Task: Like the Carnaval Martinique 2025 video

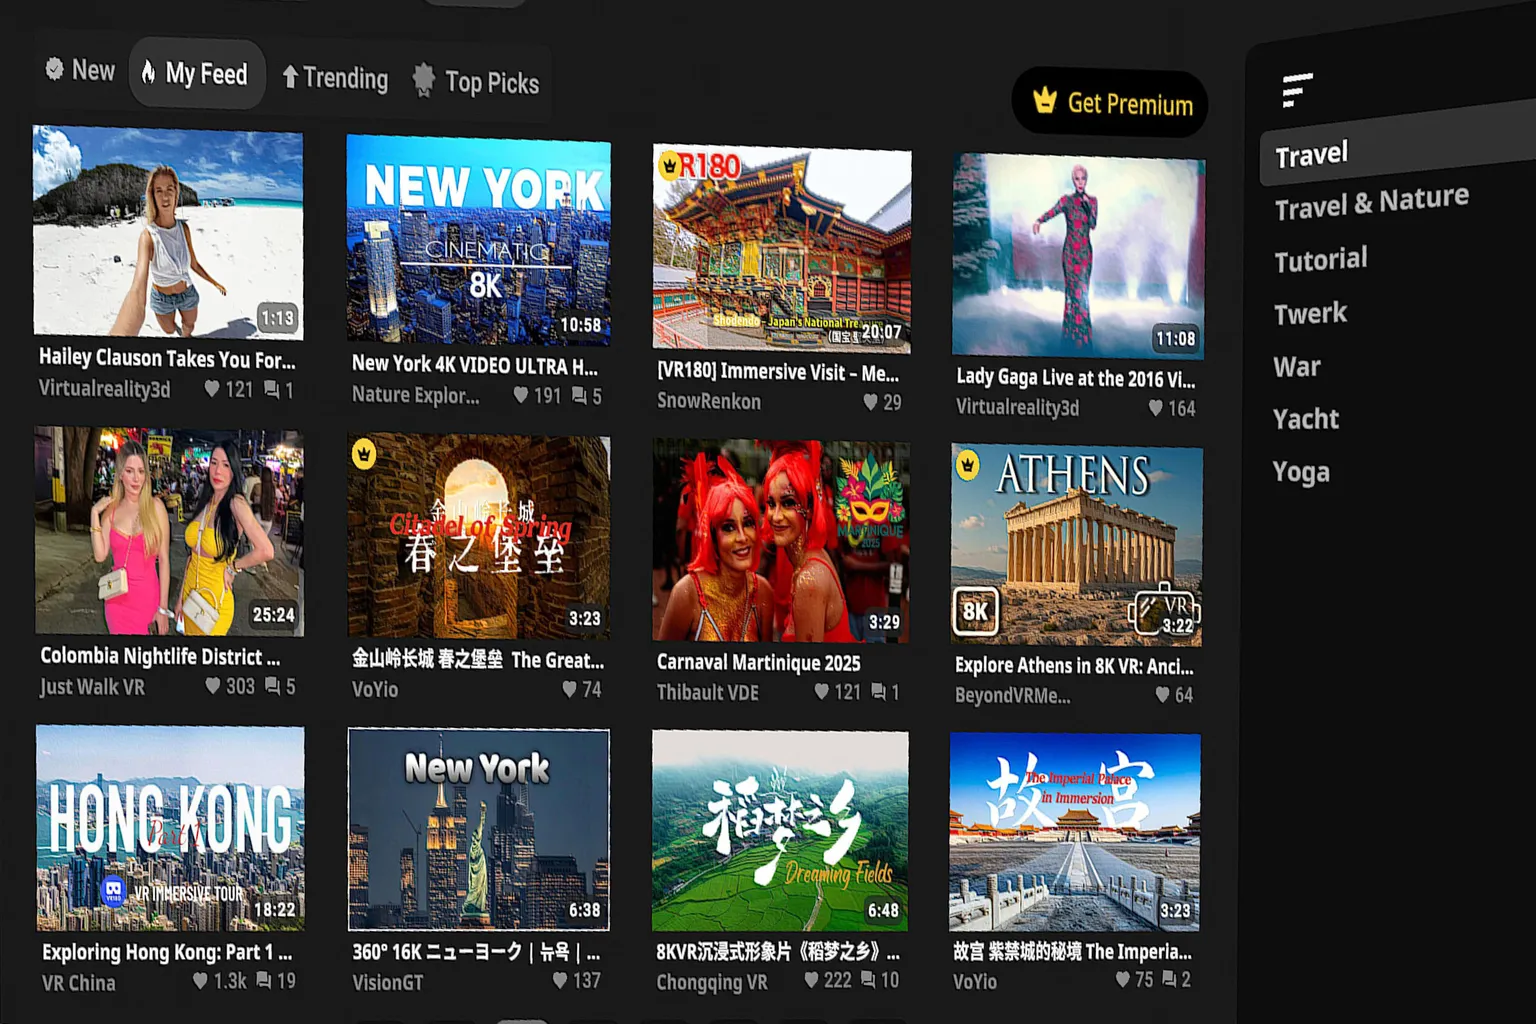Action: click(x=821, y=690)
